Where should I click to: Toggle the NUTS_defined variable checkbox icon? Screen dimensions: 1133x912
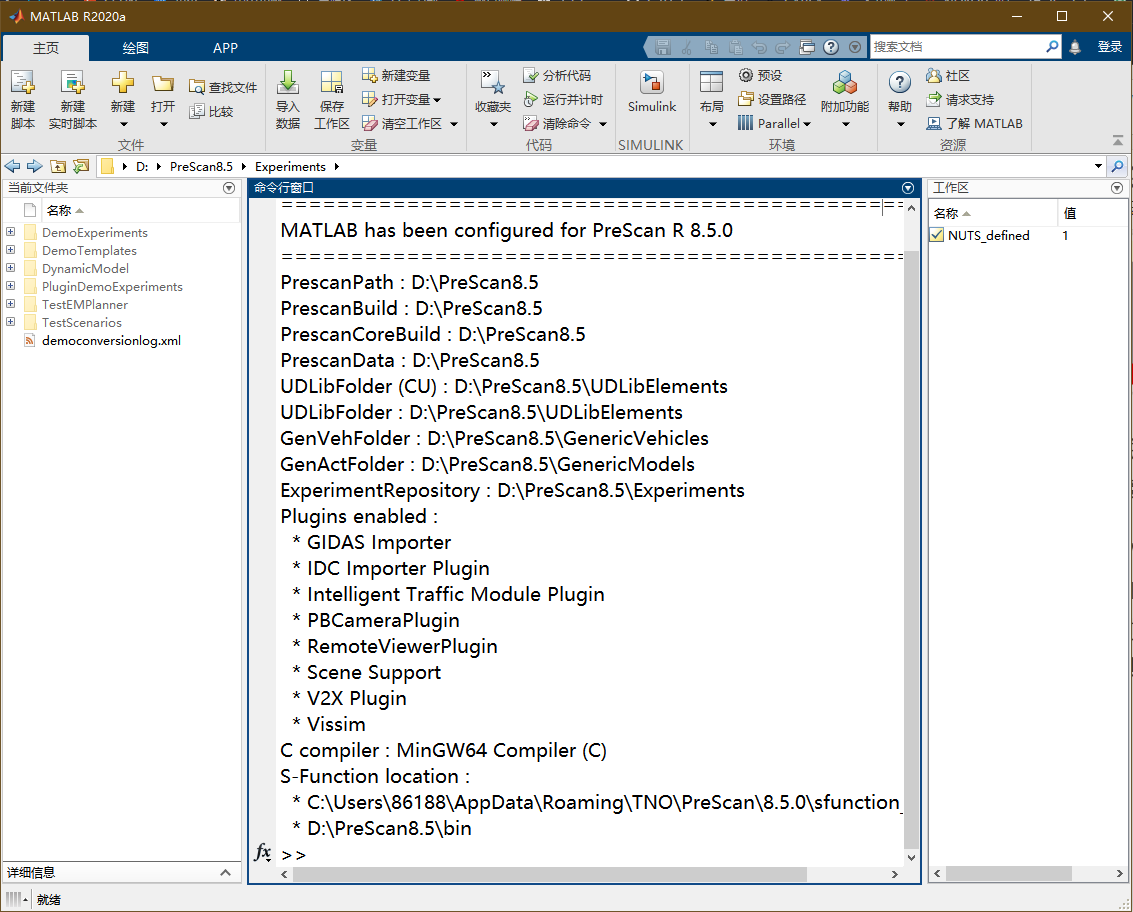tap(936, 235)
